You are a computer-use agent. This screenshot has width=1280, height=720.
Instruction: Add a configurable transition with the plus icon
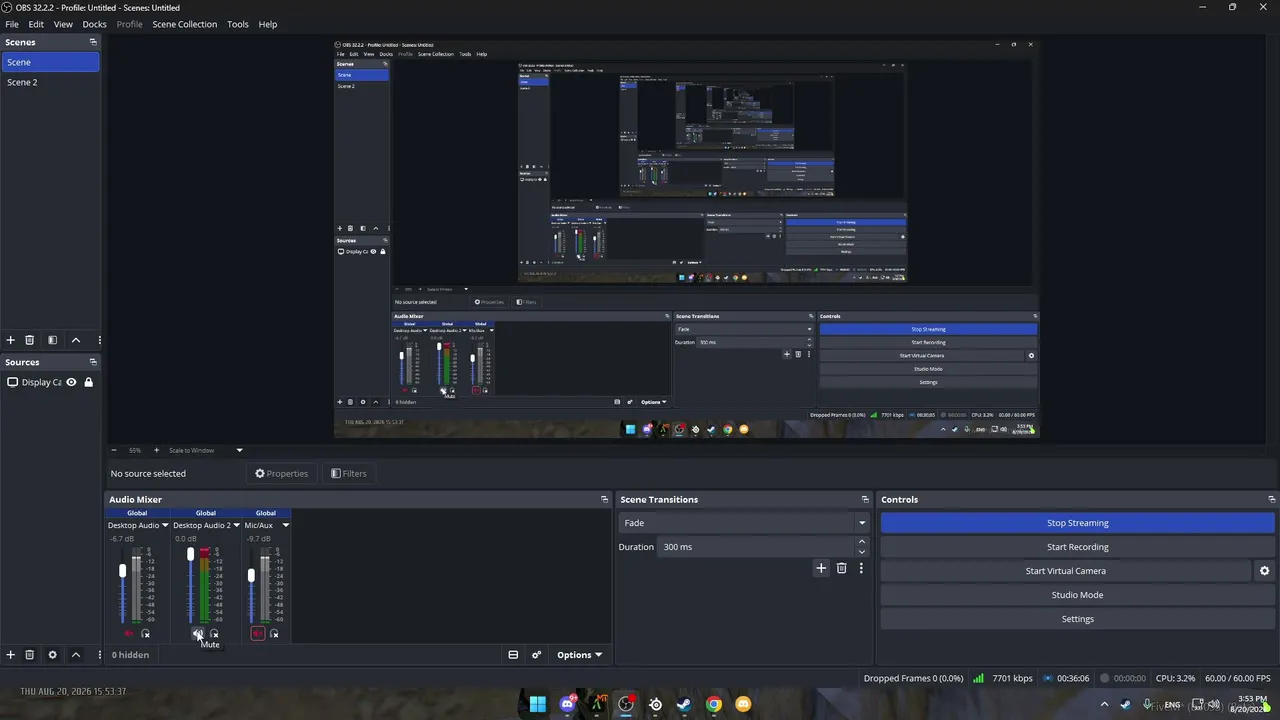tap(821, 568)
